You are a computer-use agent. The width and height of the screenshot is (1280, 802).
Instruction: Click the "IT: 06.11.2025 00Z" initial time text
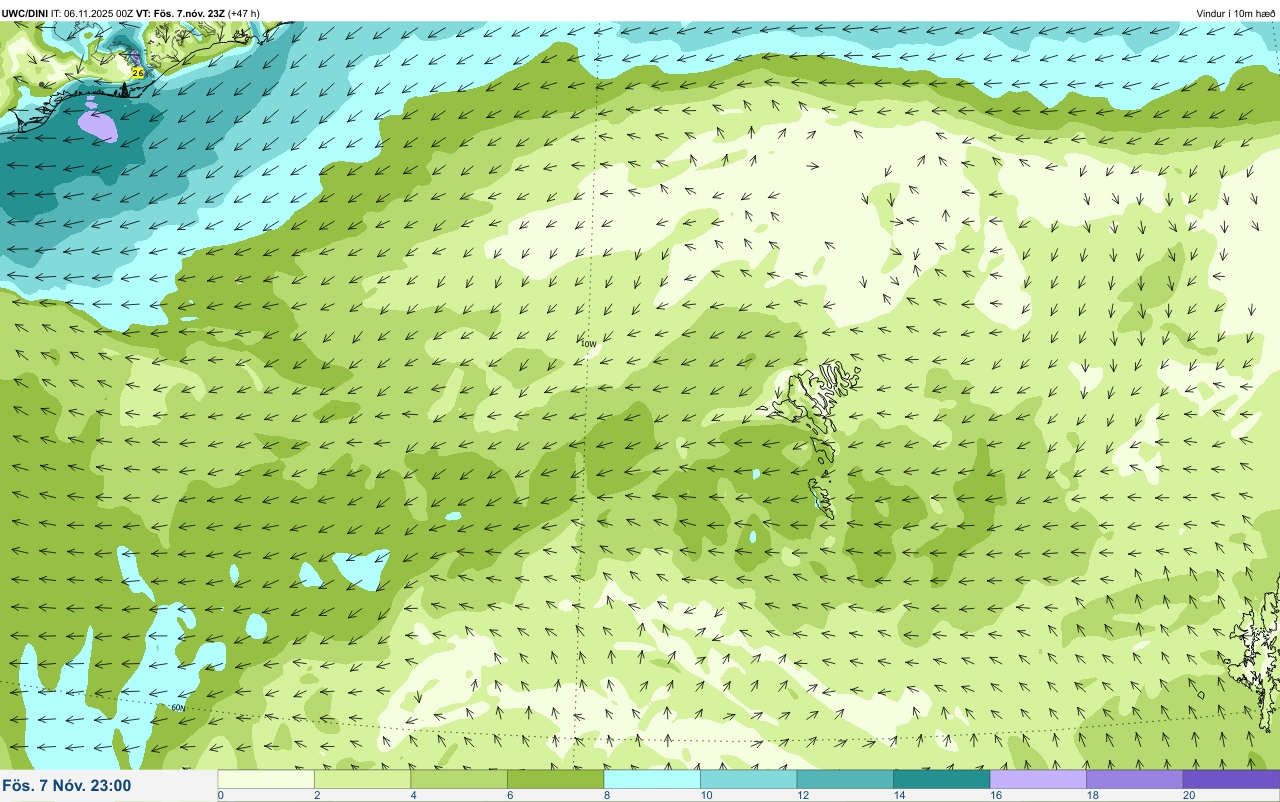[x=92, y=13]
